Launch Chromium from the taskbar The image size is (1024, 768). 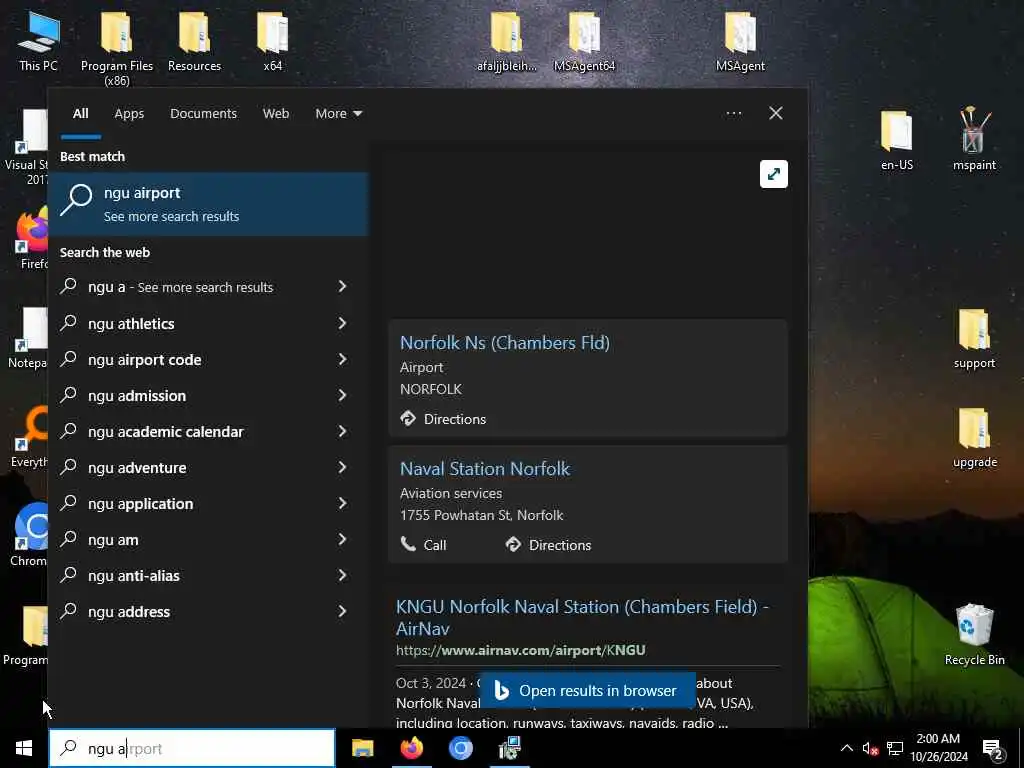(x=460, y=748)
